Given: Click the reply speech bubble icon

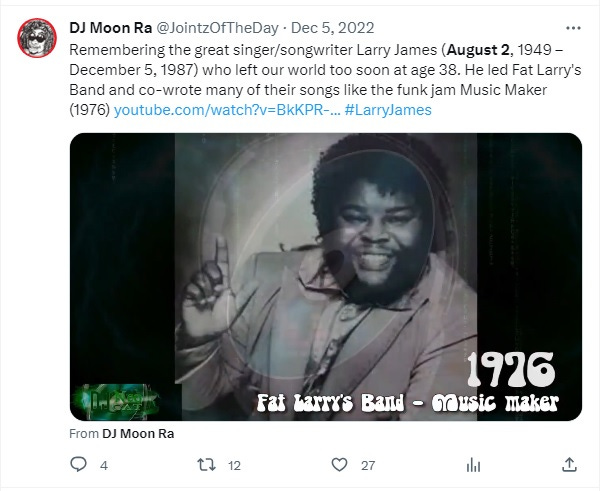Looking at the screenshot, I should [78, 464].
